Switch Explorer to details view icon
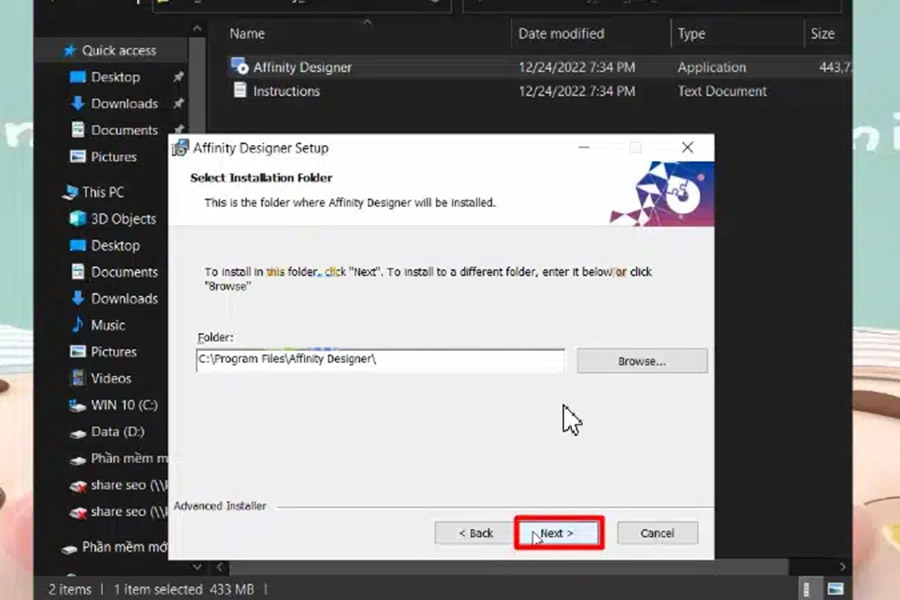The width and height of the screenshot is (900, 600). 806,589
